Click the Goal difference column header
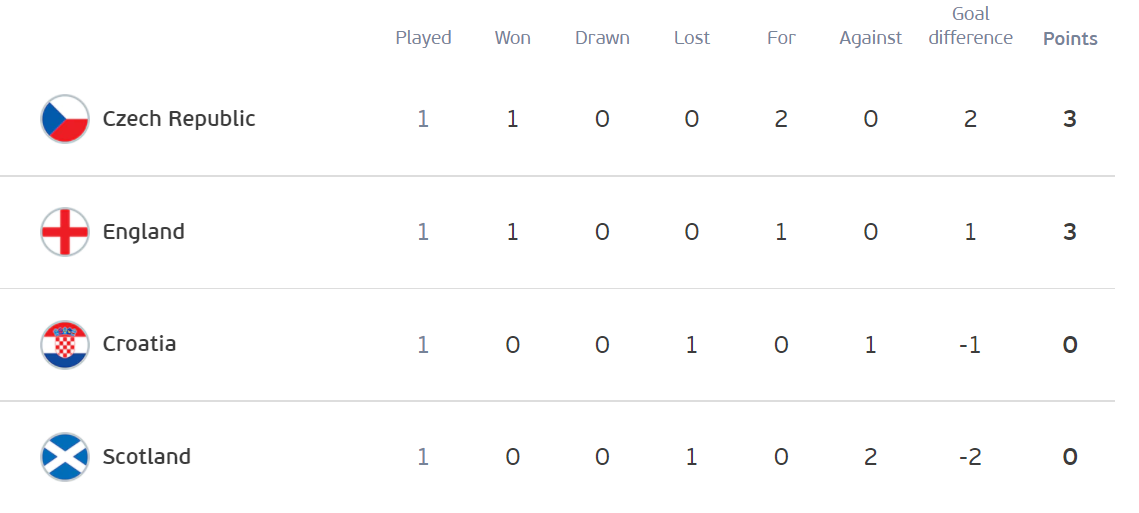This screenshot has height=513, width=1139. tap(970, 26)
